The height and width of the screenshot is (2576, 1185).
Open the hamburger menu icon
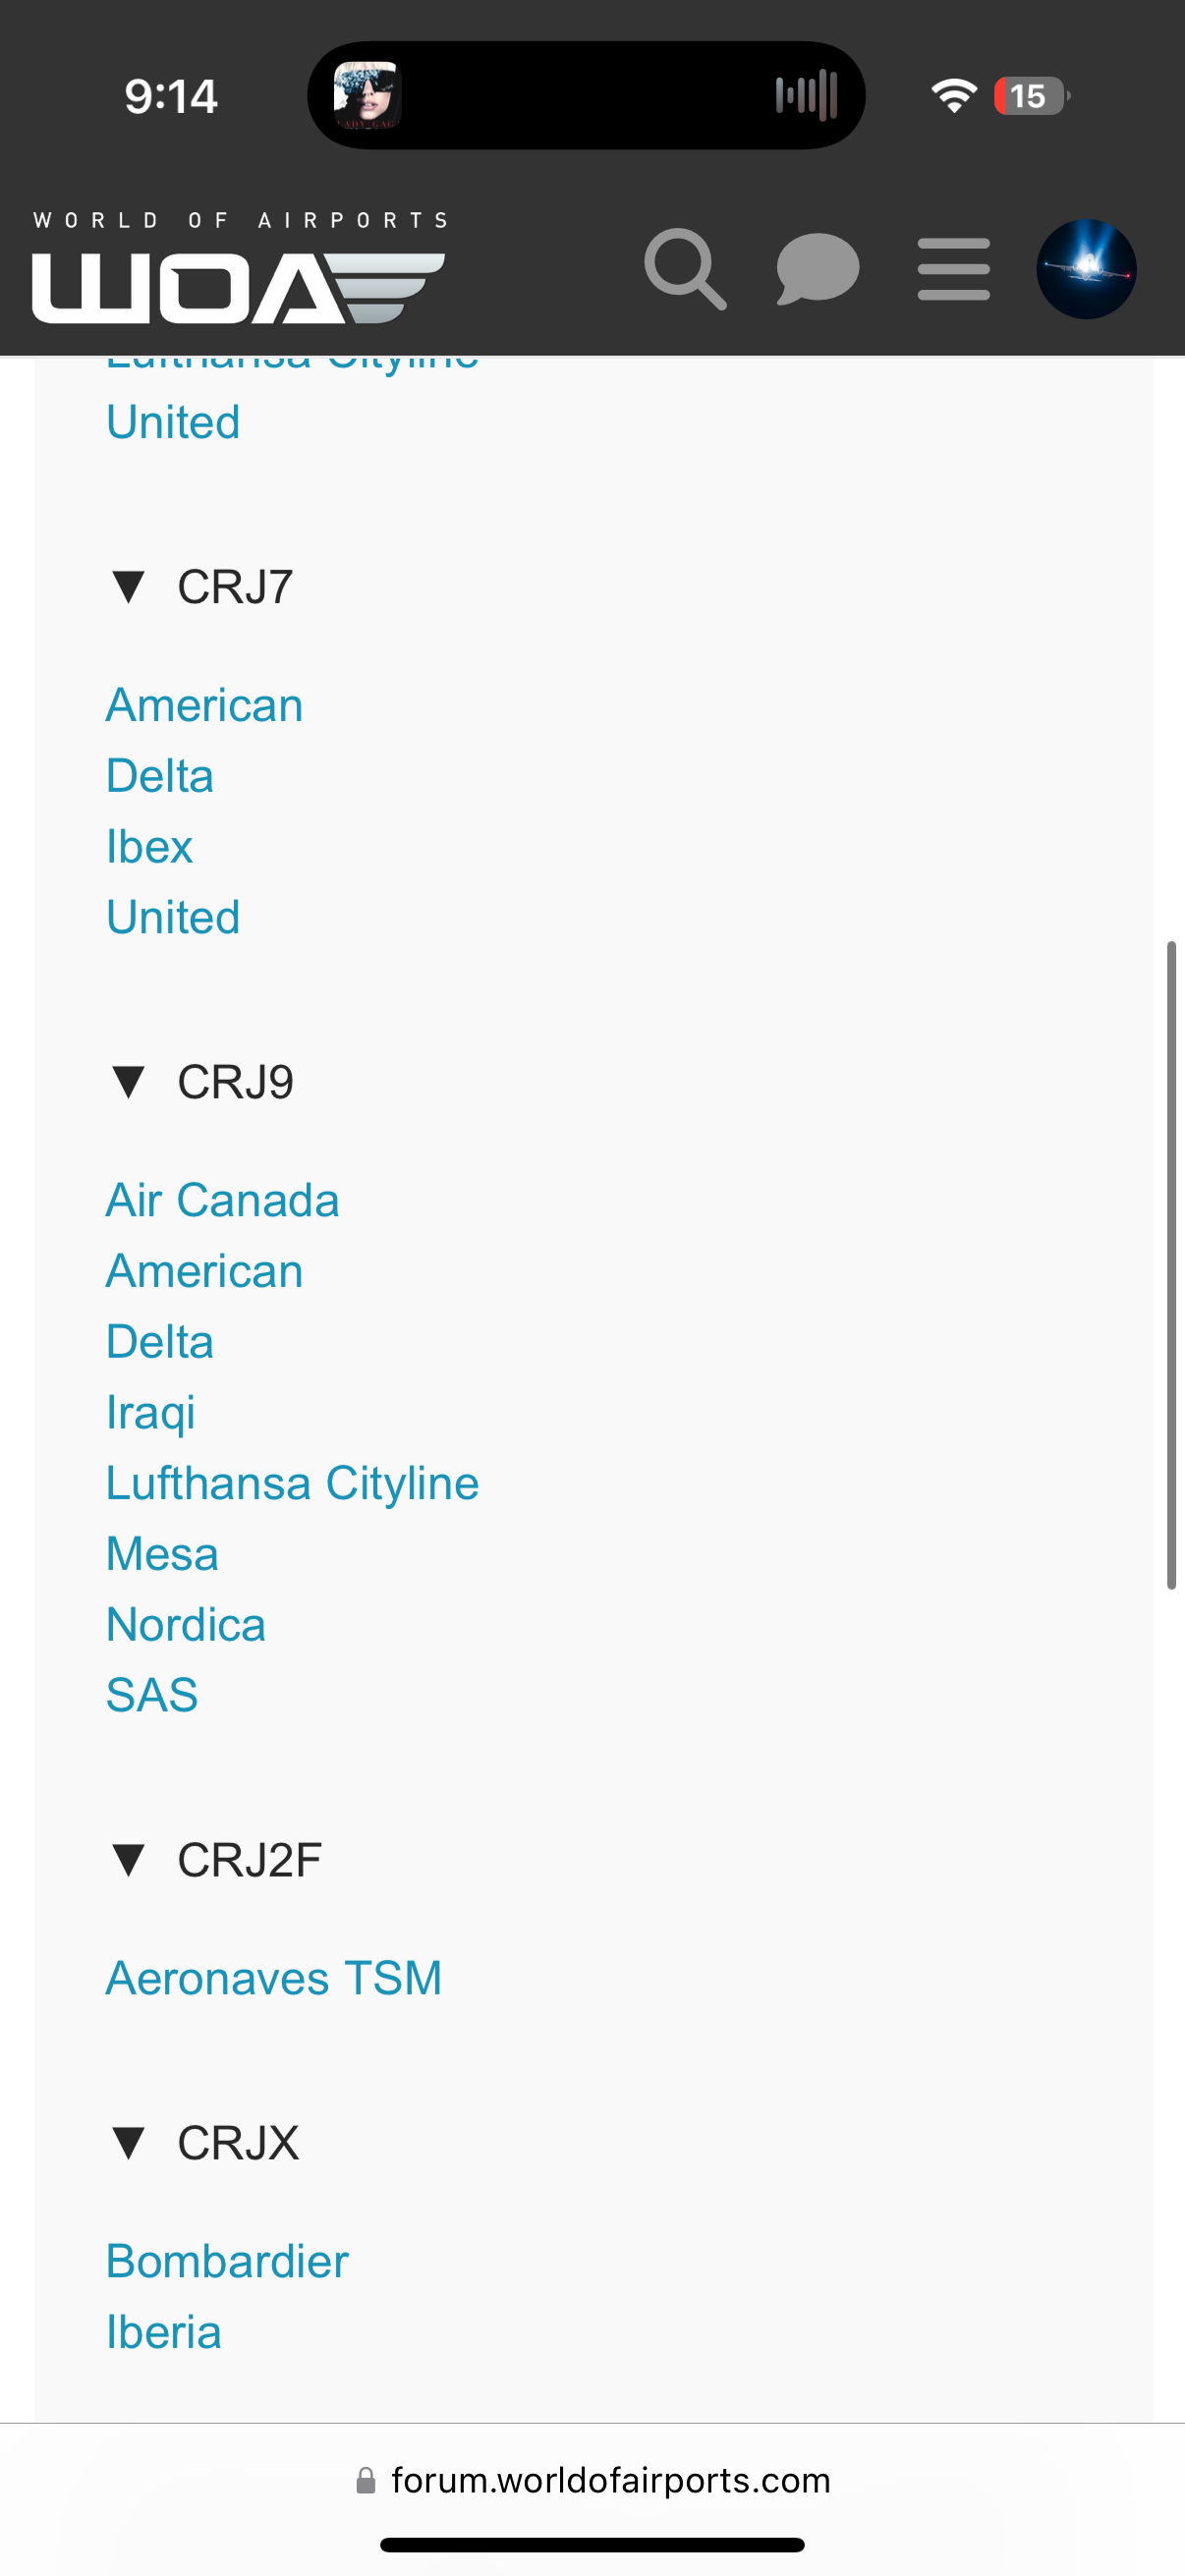click(x=954, y=269)
